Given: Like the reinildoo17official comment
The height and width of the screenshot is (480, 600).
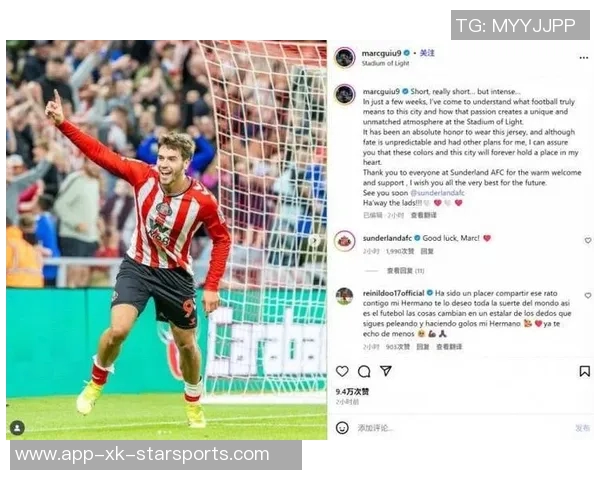Looking at the screenshot, I should click(x=588, y=296).
